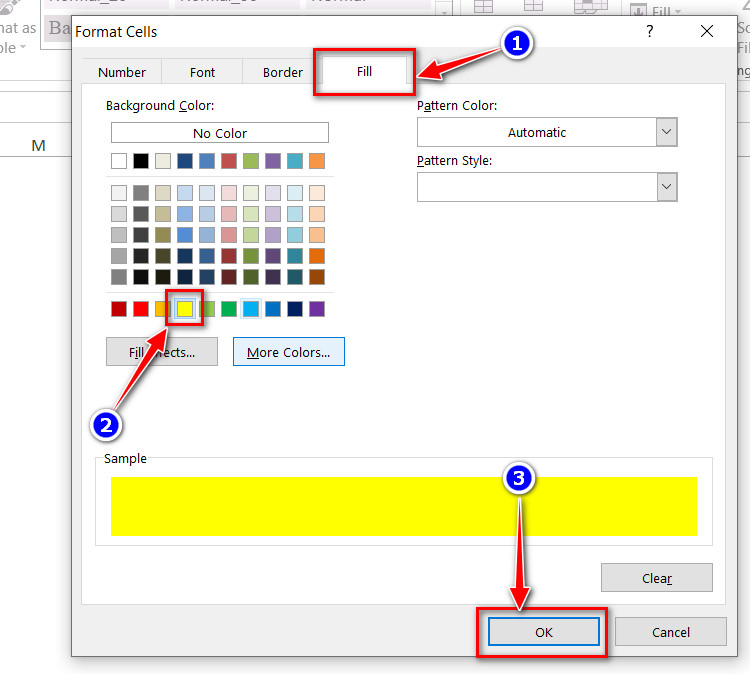Select the aqua swatch in top theme row
The height and width of the screenshot is (674, 750).
click(295, 161)
